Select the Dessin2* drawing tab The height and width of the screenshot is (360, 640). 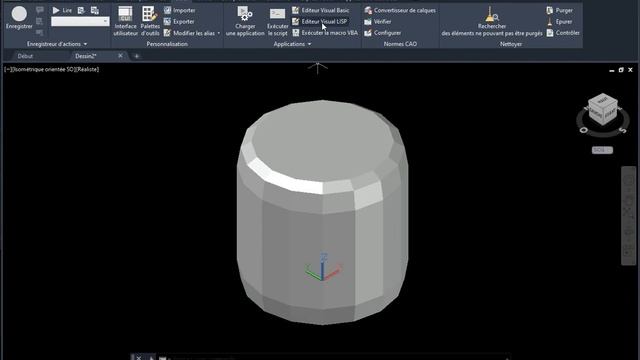(86, 56)
